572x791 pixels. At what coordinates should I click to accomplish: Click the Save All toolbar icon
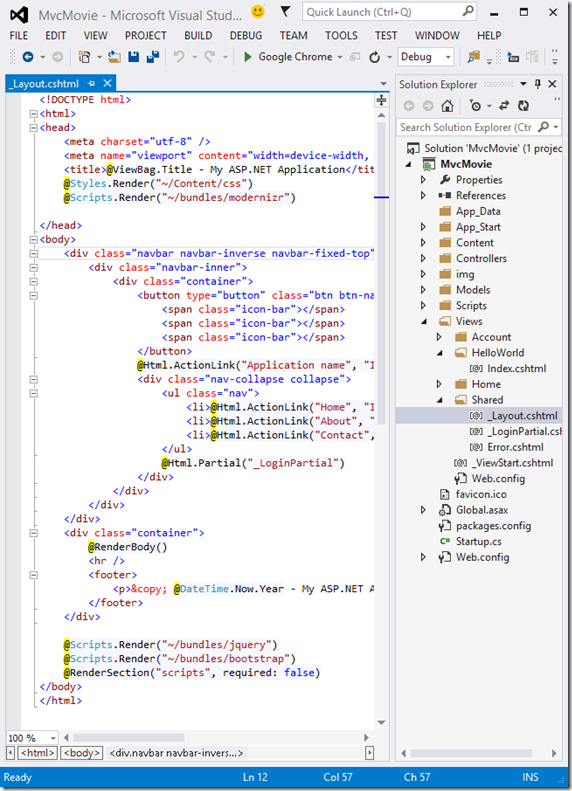click(x=153, y=57)
